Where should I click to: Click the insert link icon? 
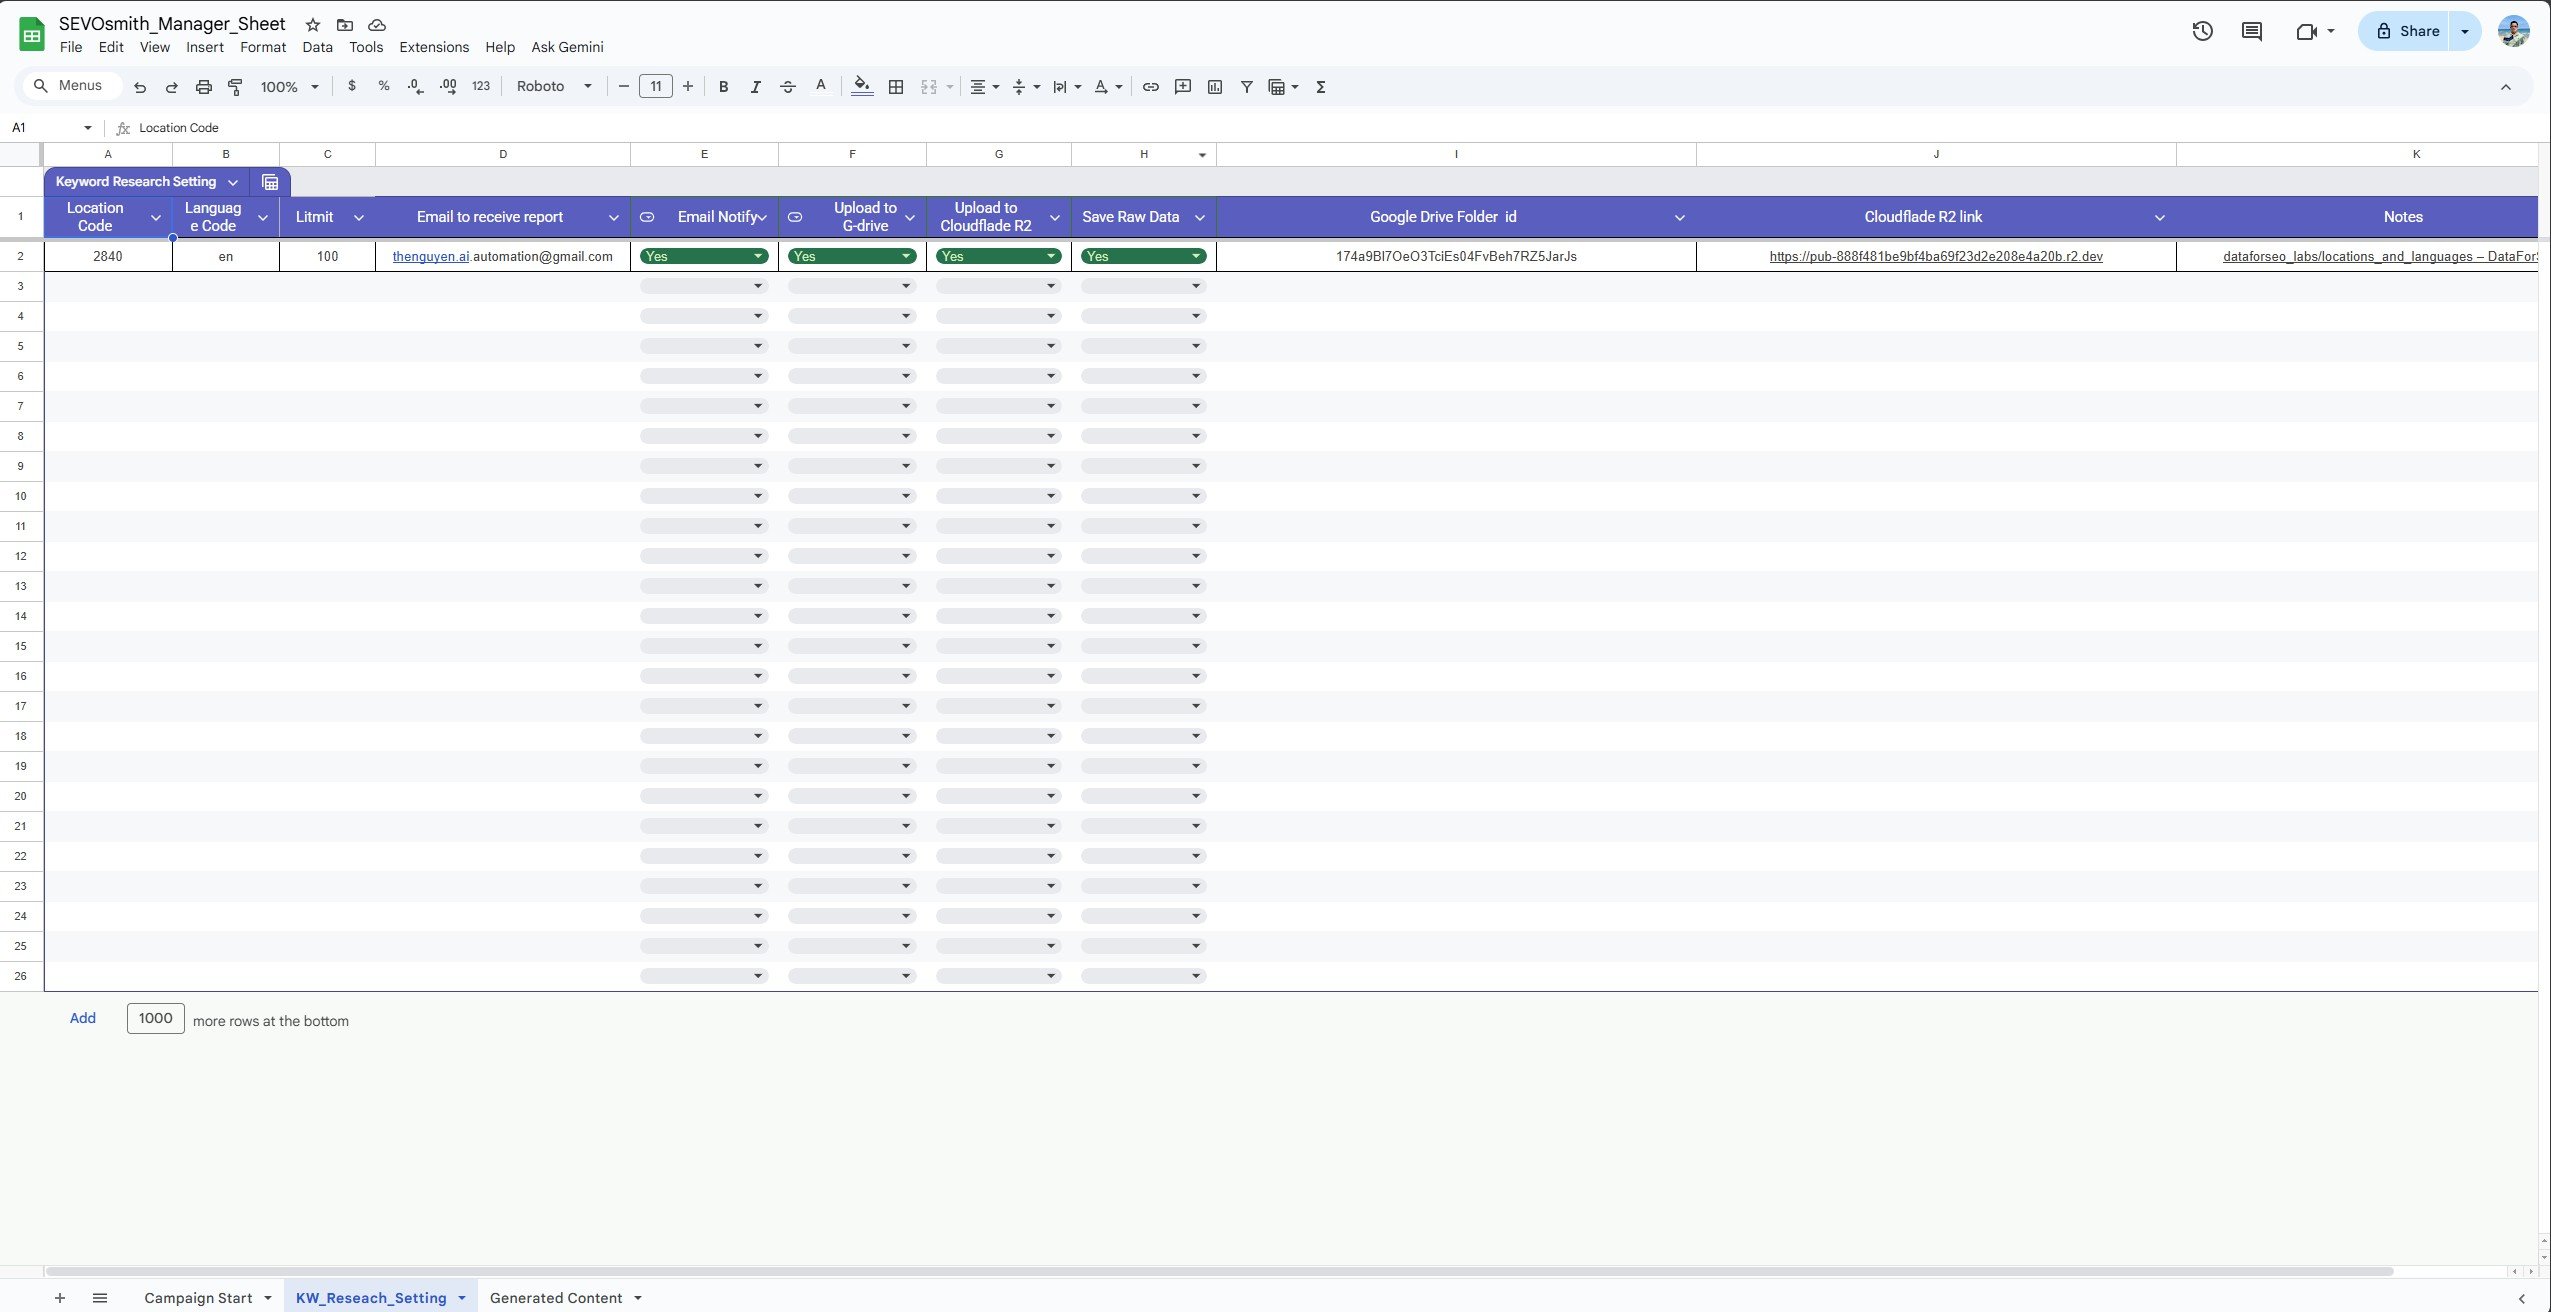click(1150, 87)
